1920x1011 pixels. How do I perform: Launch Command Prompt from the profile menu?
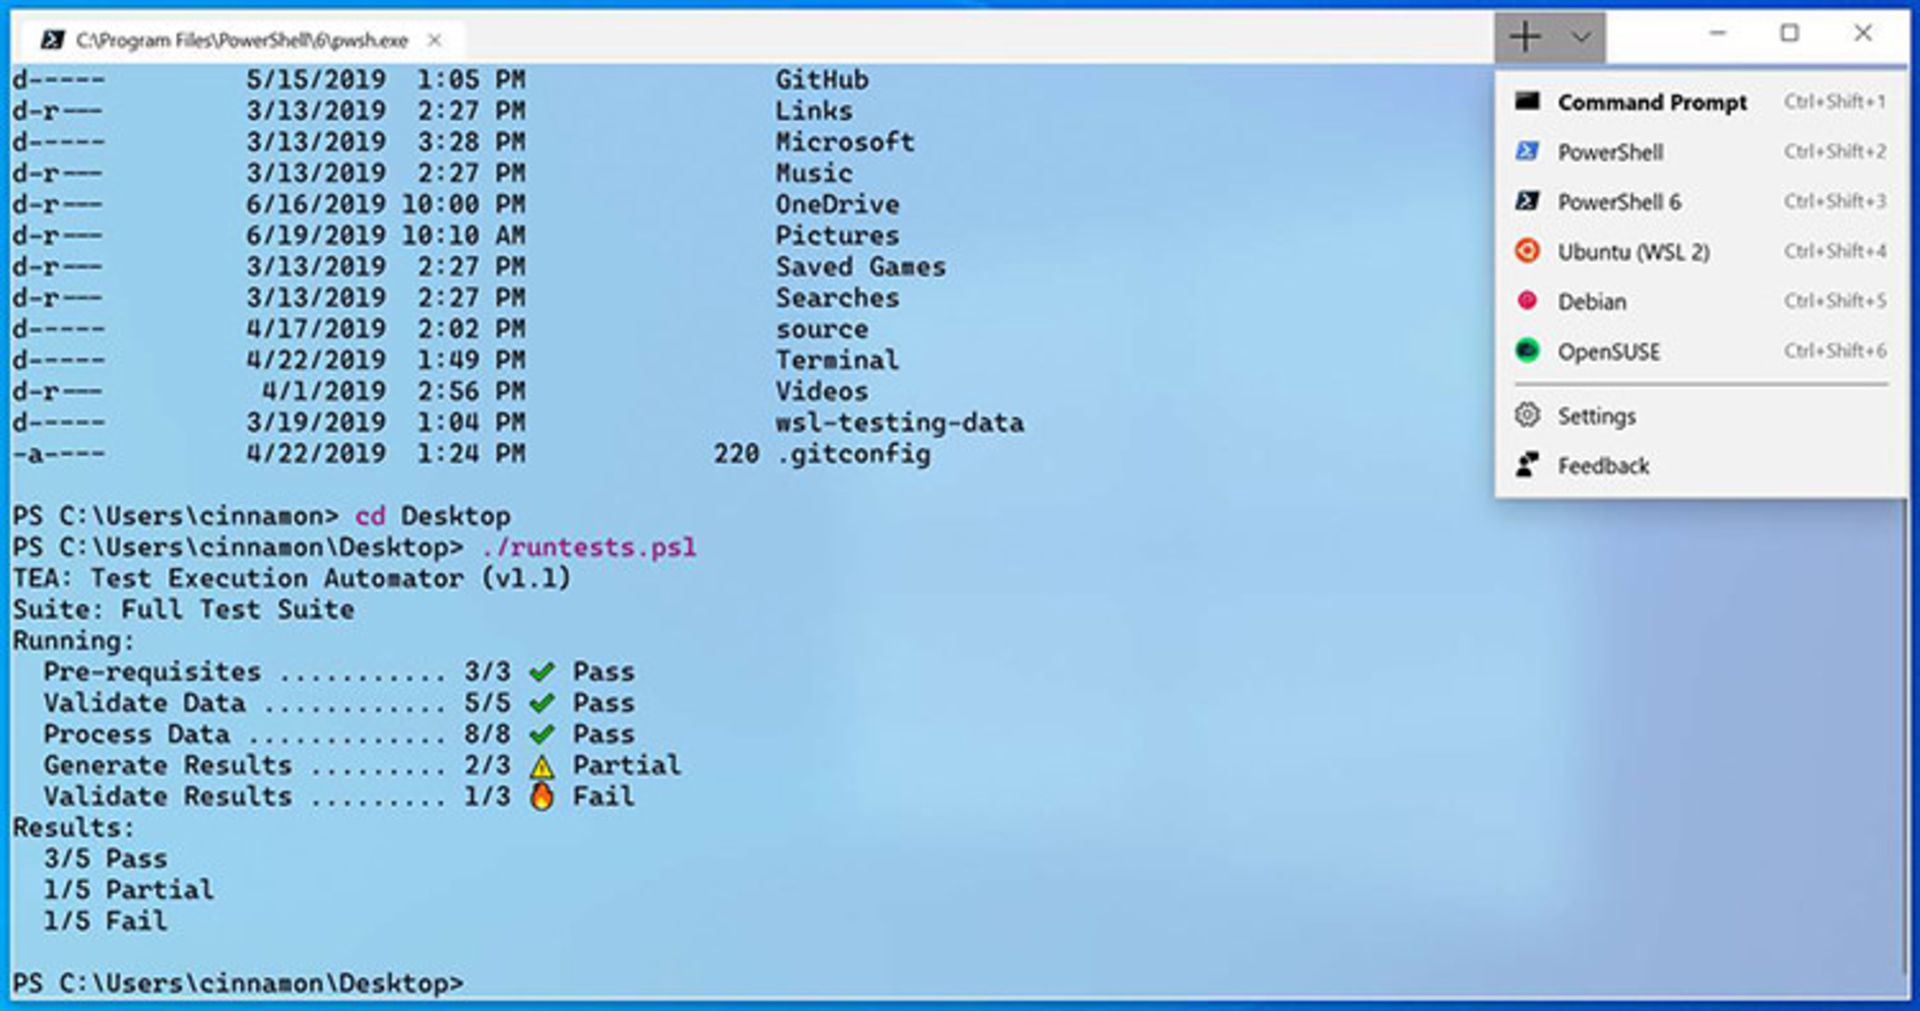(1652, 102)
